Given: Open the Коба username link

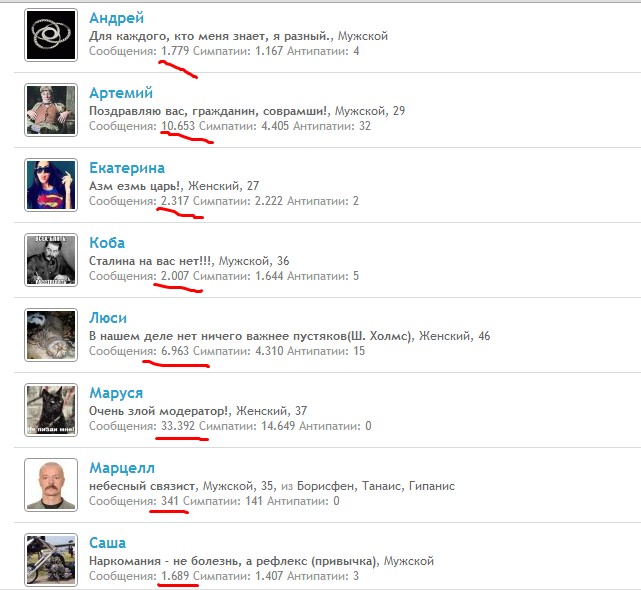Looking at the screenshot, I should [x=107, y=243].
